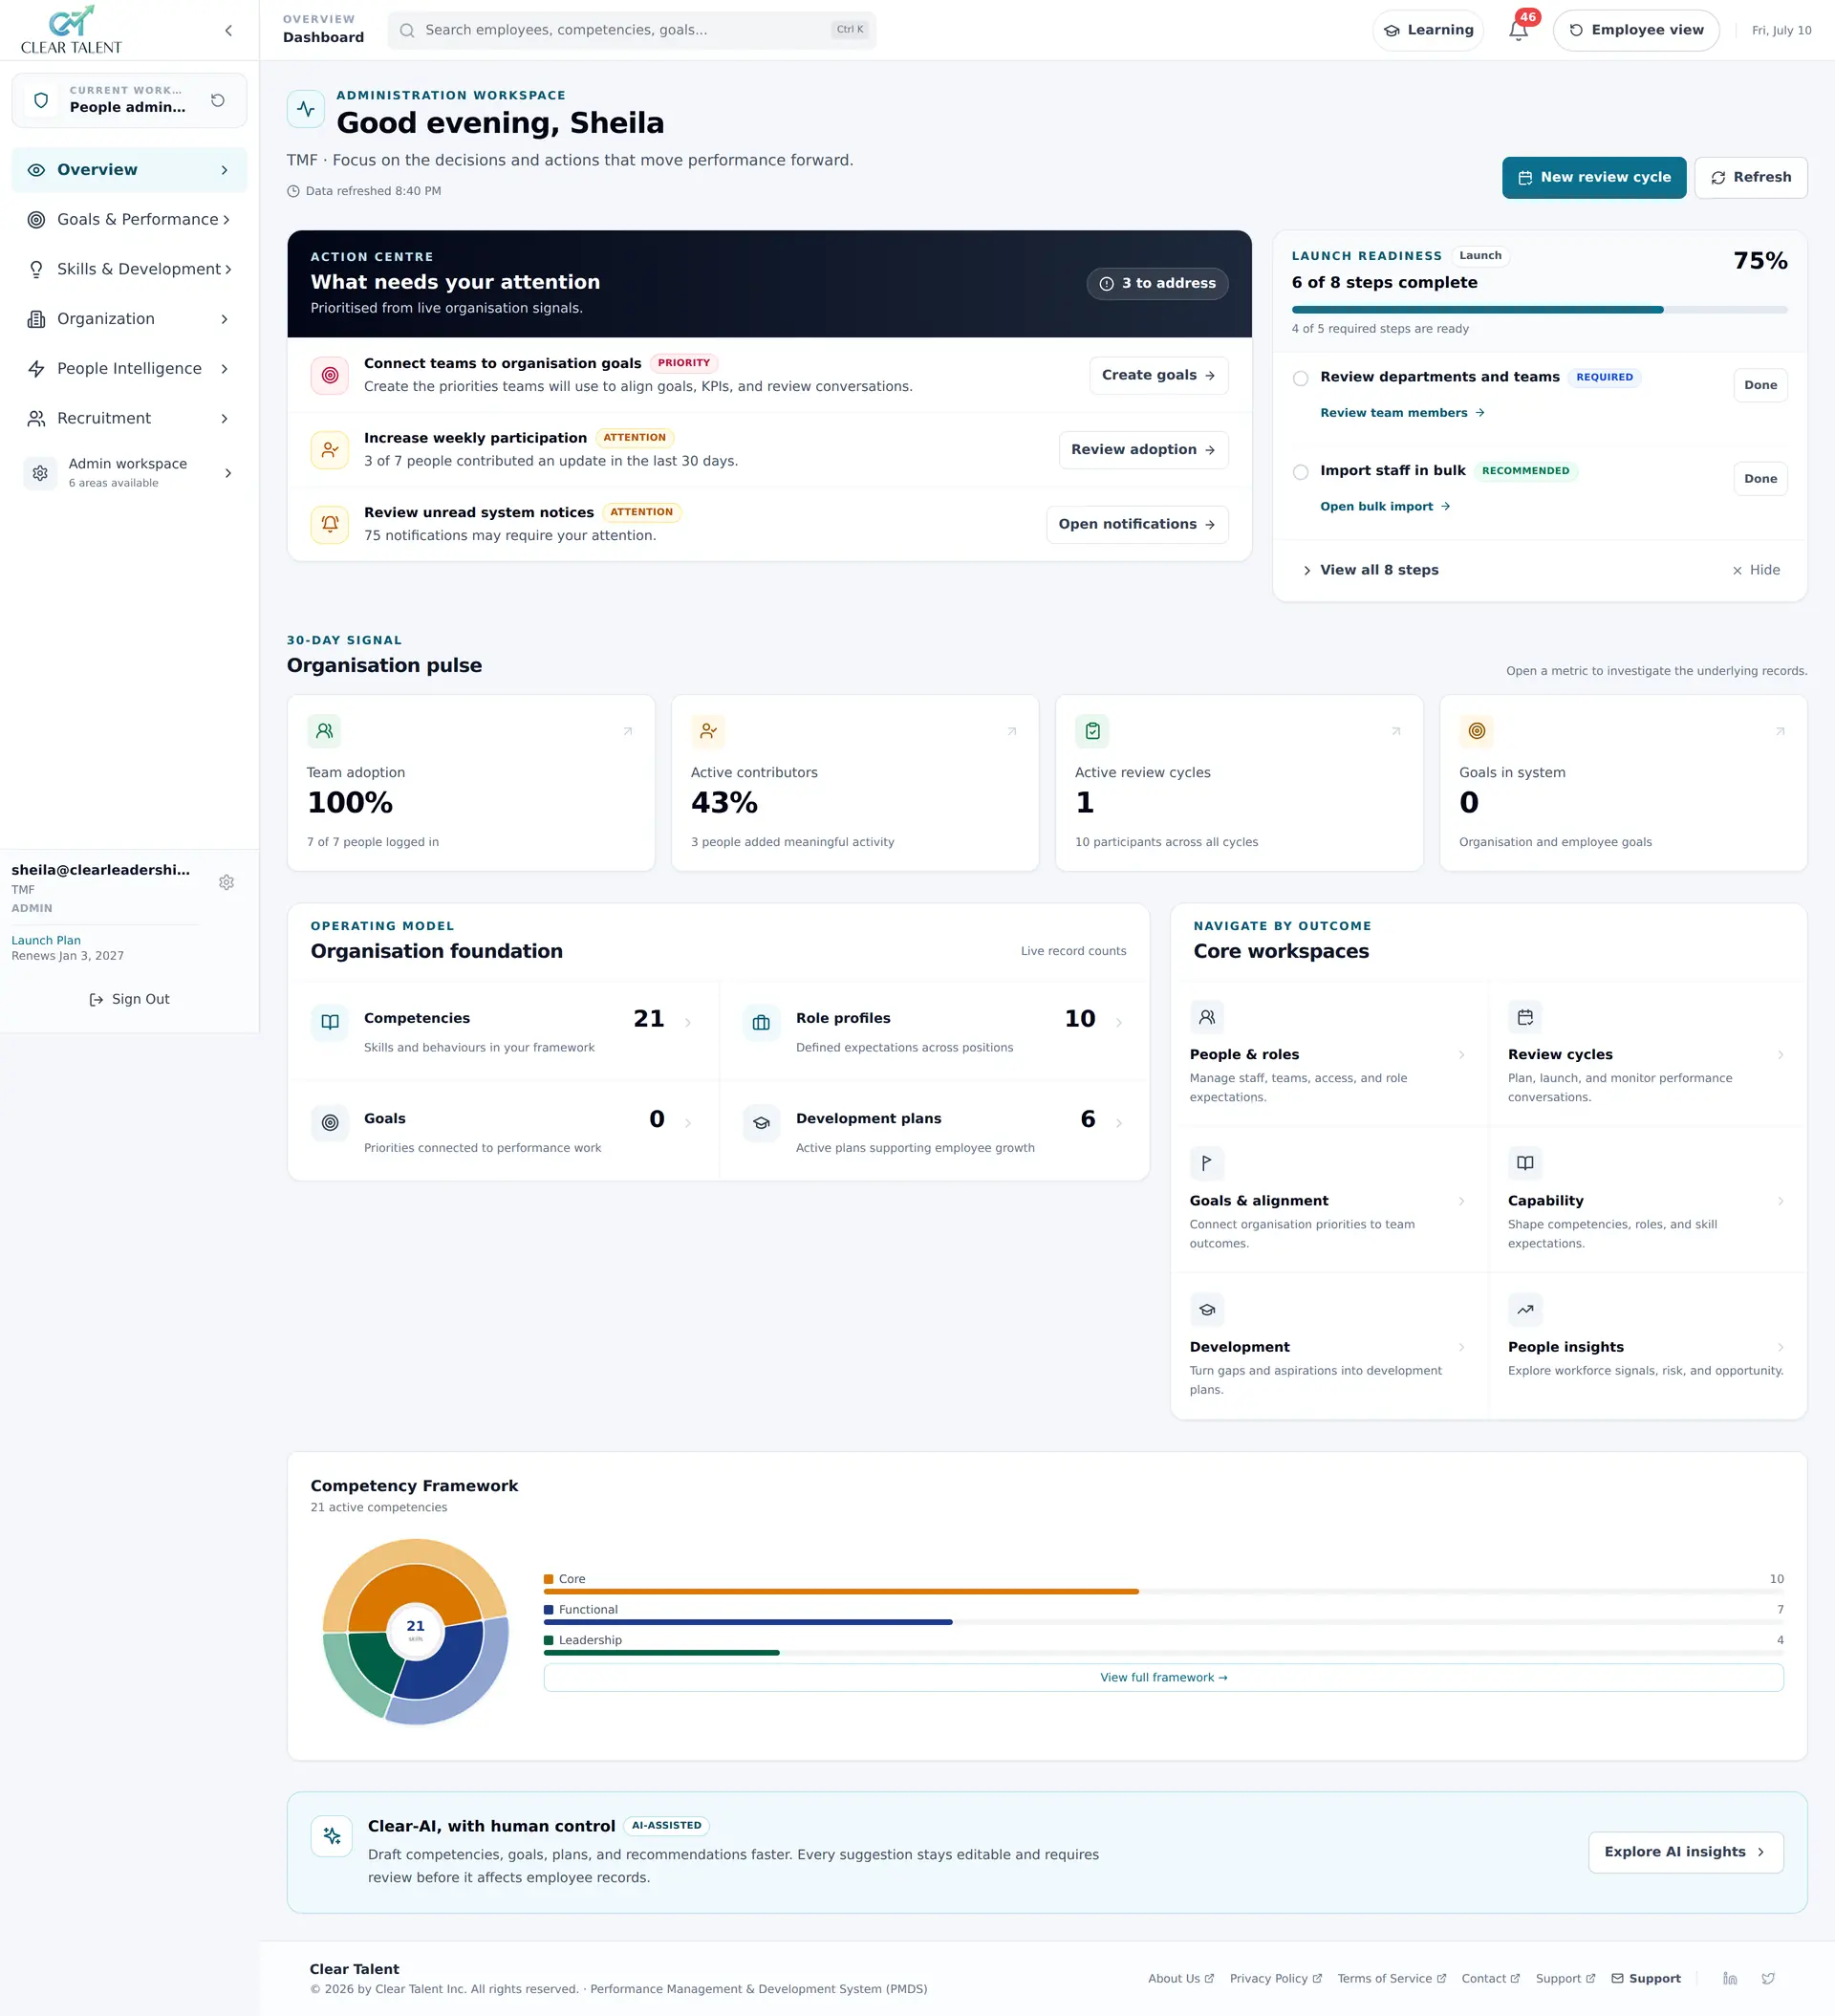Click the Clear-AI sparkle icon
This screenshot has height=2016, width=1835.
(x=331, y=1836)
